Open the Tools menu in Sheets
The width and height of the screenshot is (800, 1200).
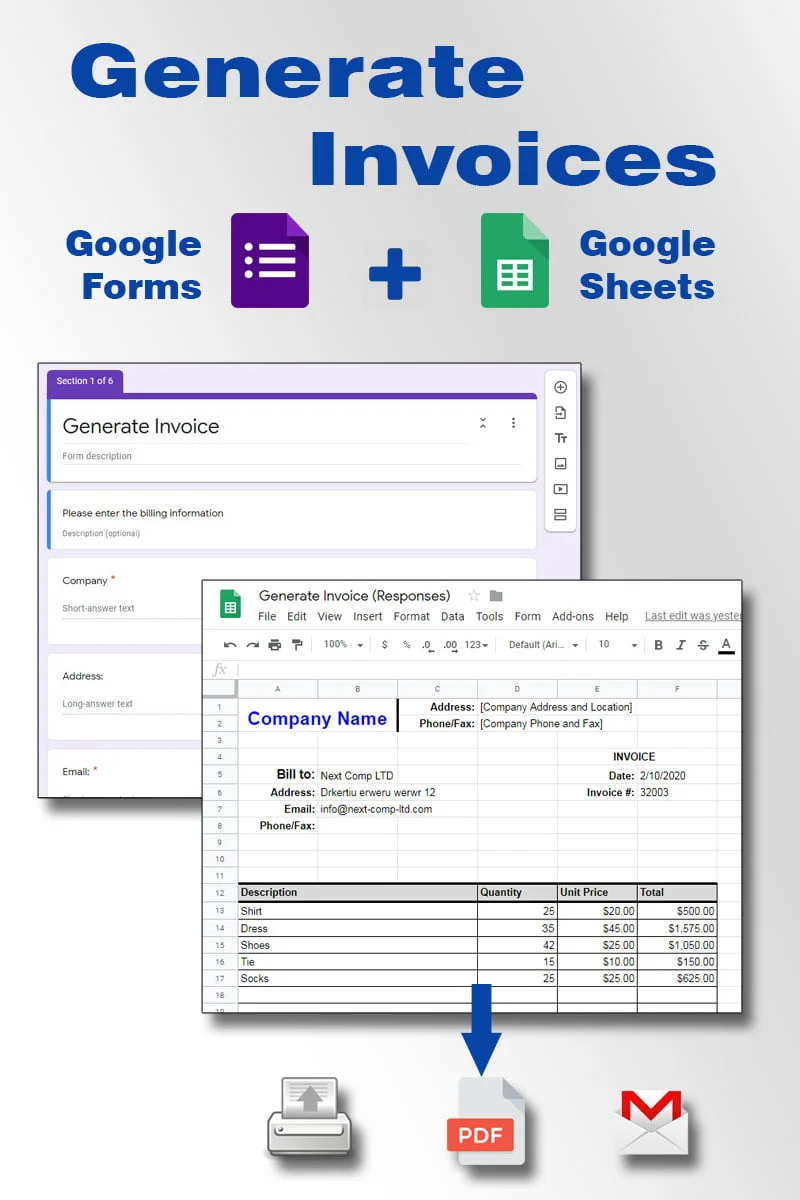489,617
